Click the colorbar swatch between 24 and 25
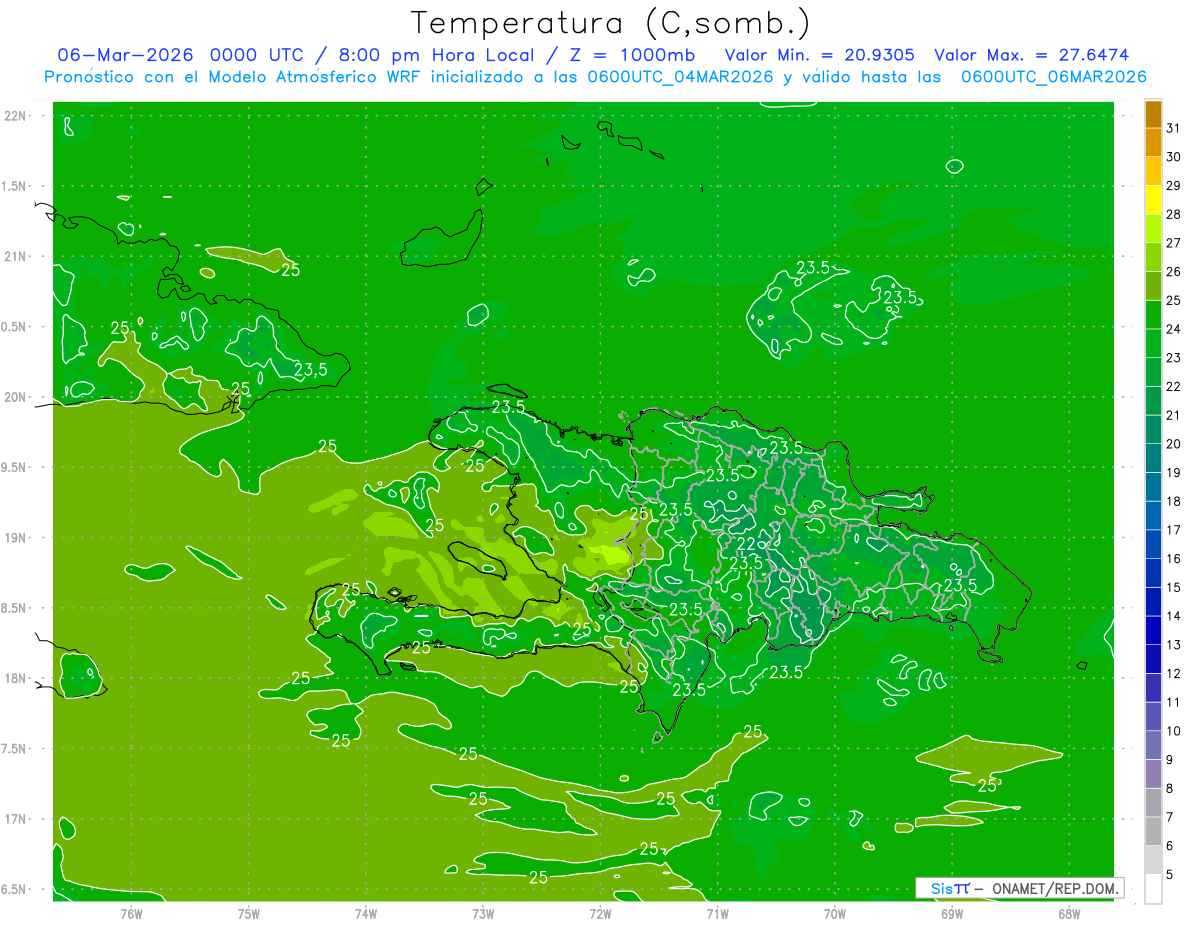 (1153, 315)
